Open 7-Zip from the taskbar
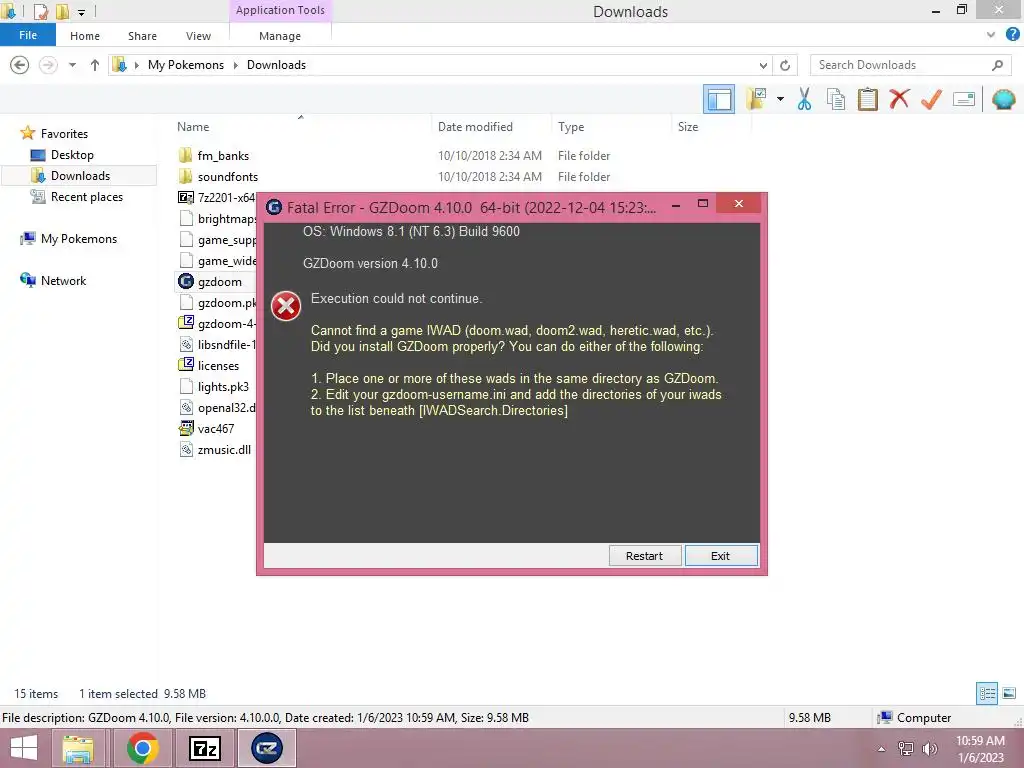The image size is (1024, 768). click(x=204, y=748)
